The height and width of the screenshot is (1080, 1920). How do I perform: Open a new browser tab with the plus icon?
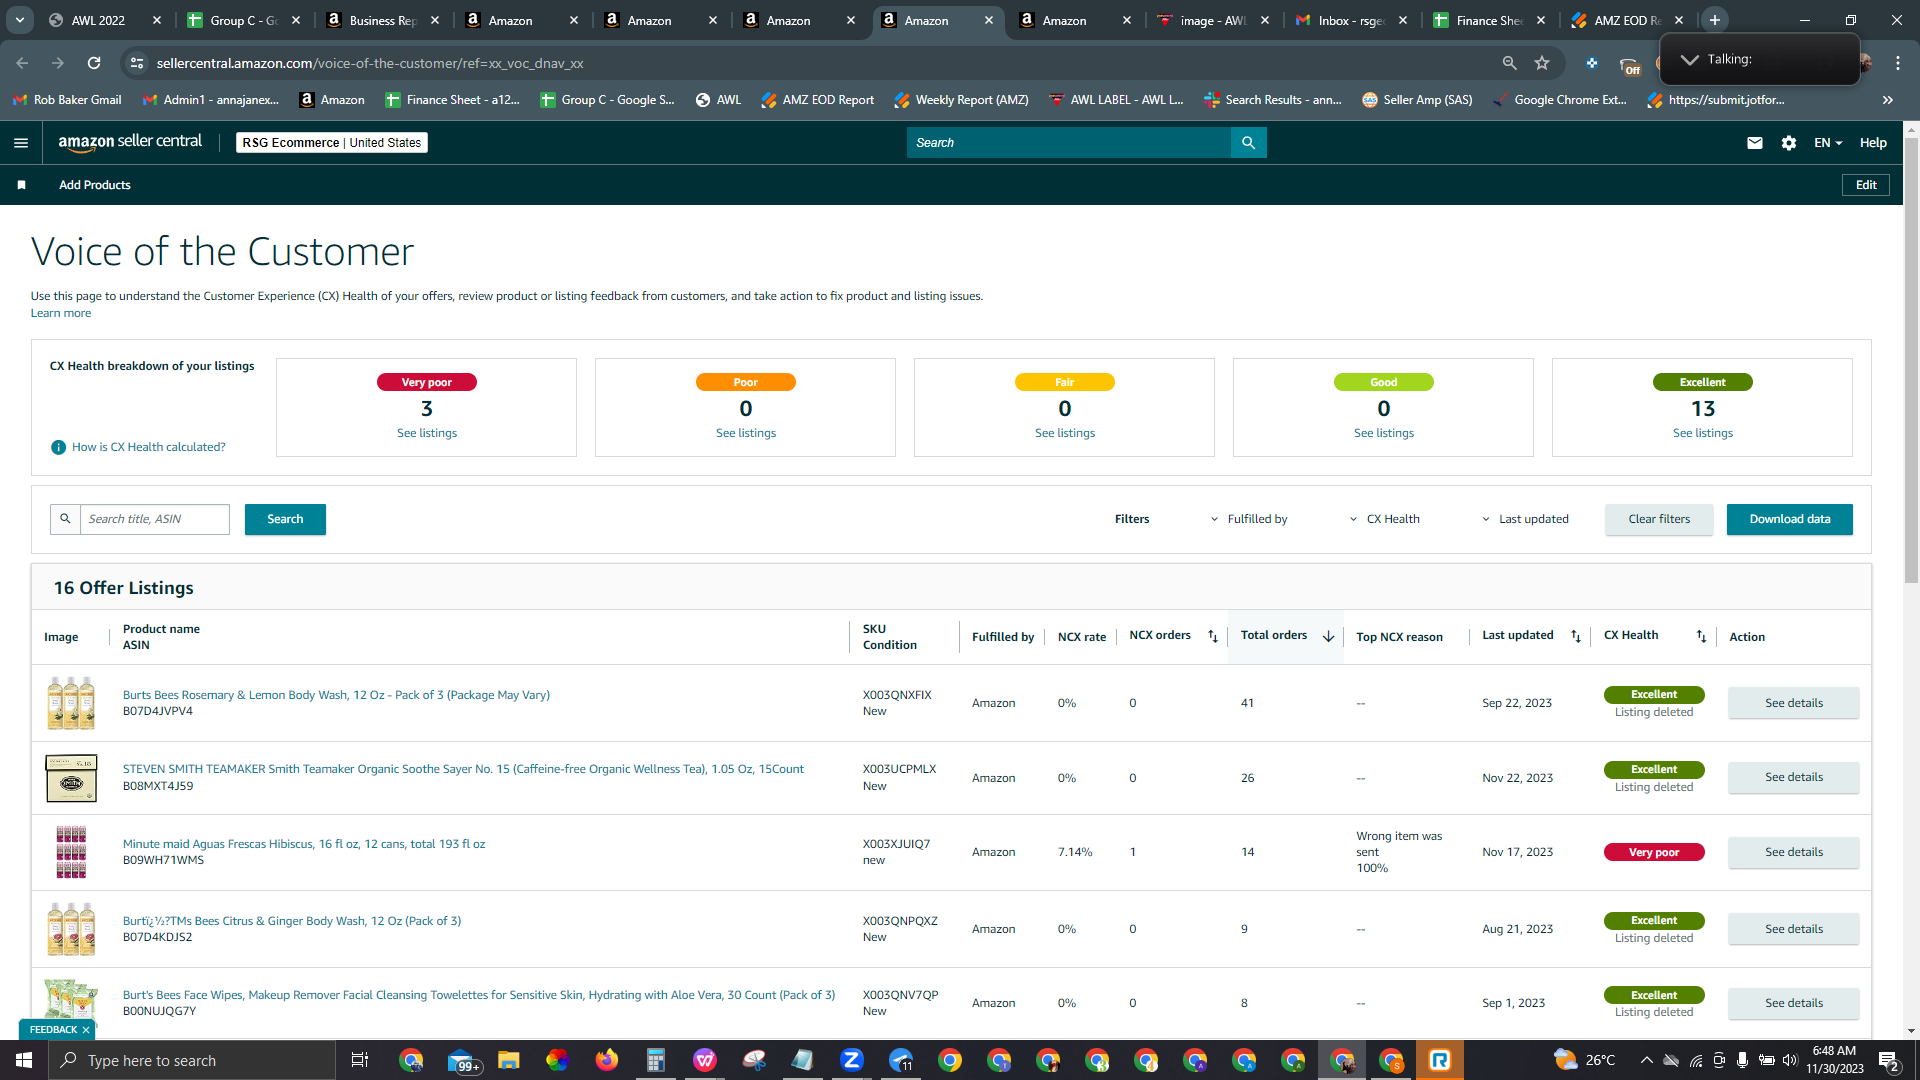pyautogui.click(x=1714, y=20)
